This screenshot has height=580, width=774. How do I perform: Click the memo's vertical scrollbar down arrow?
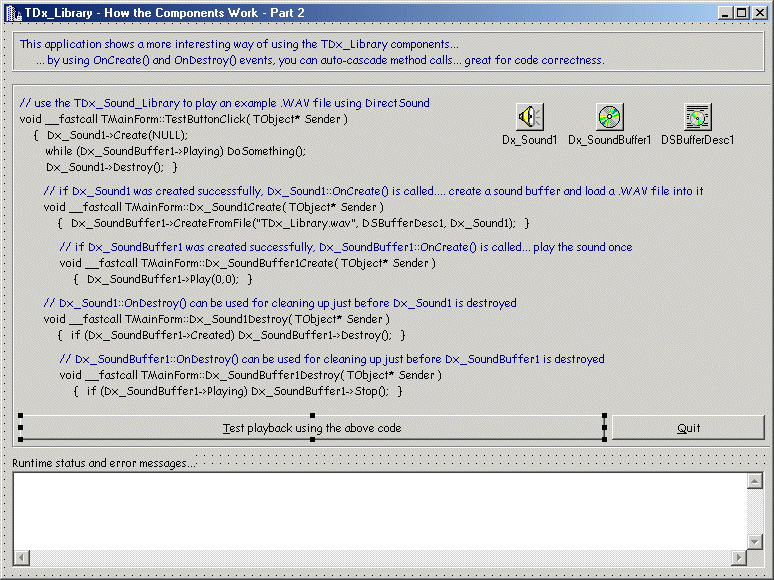click(x=755, y=540)
